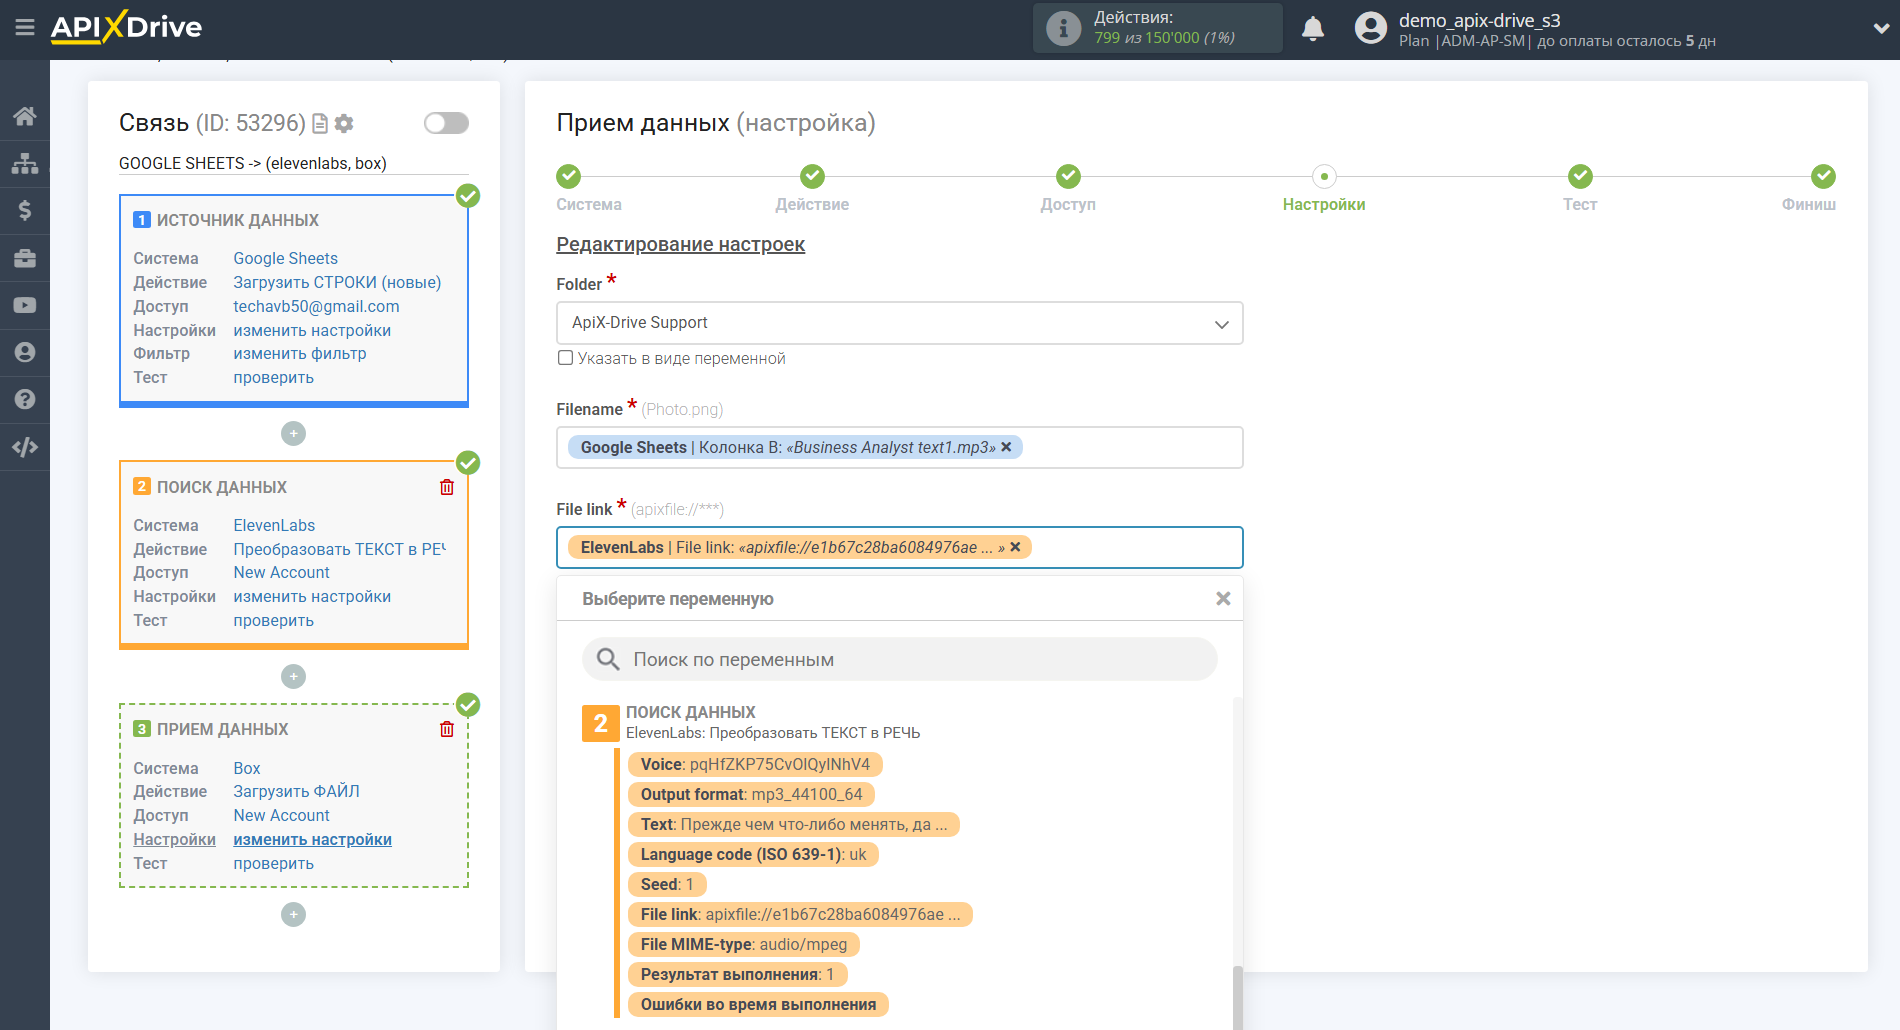
Task: Open the connections sitemap sidebar icon
Action: [x=25, y=163]
